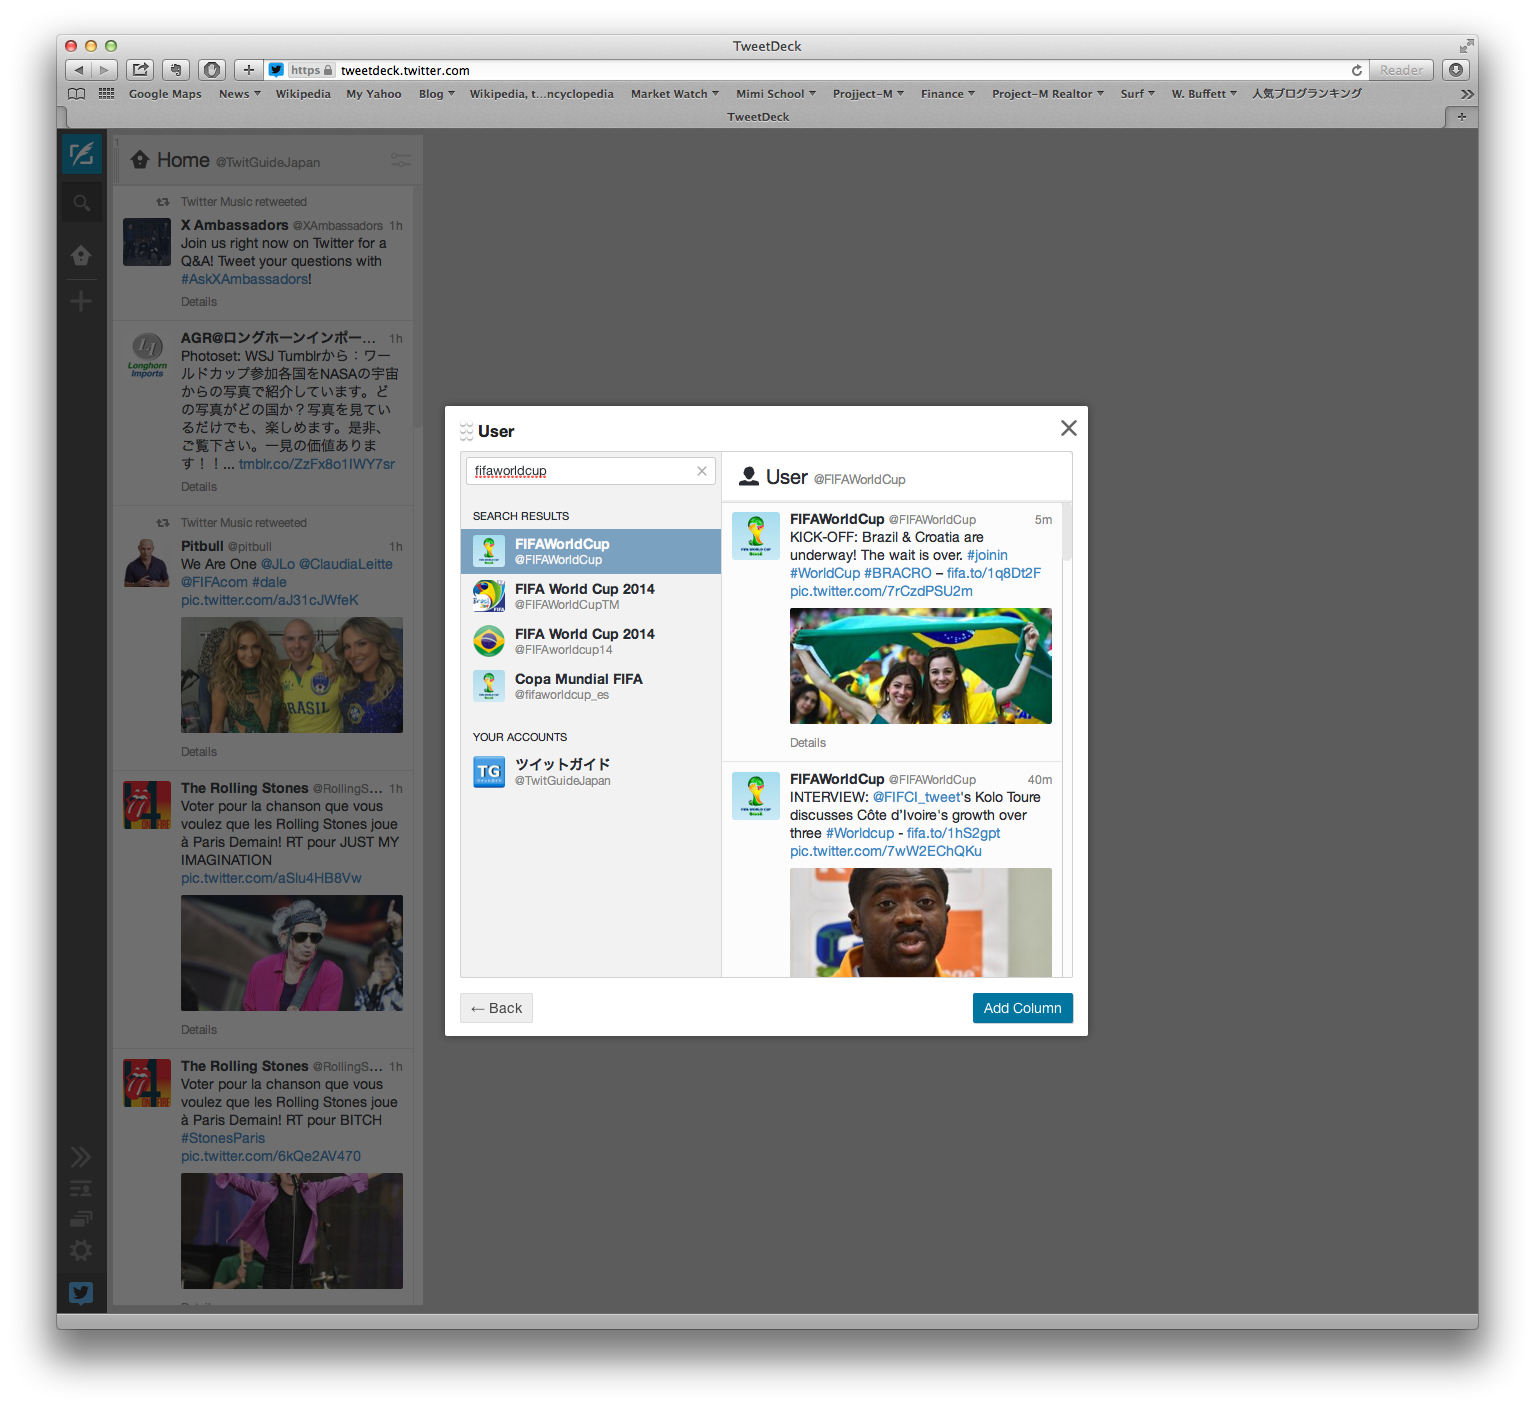Open Pitbull's photo in Home column
The width and height of the screenshot is (1535, 1408).
pos(292,675)
